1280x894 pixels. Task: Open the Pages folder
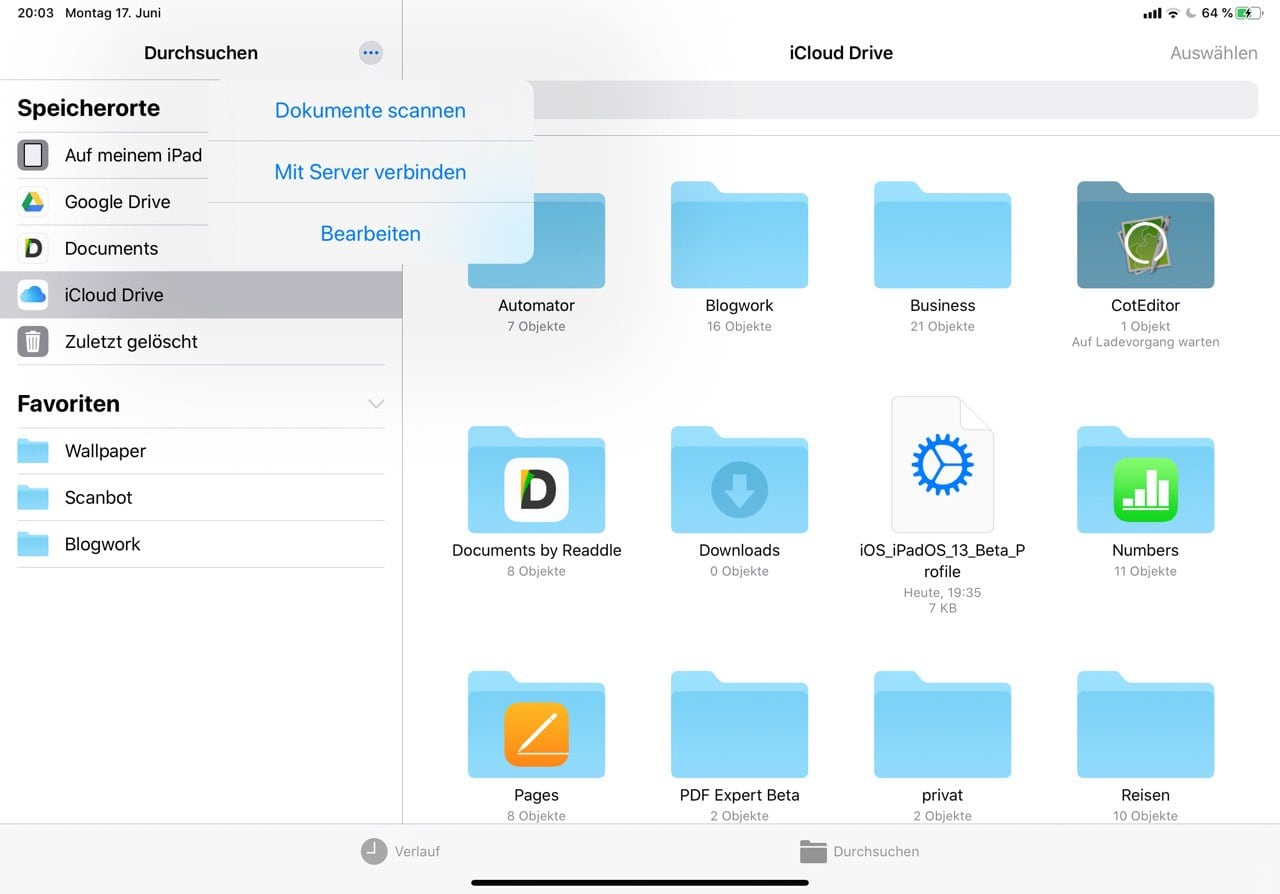coord(536,745)
